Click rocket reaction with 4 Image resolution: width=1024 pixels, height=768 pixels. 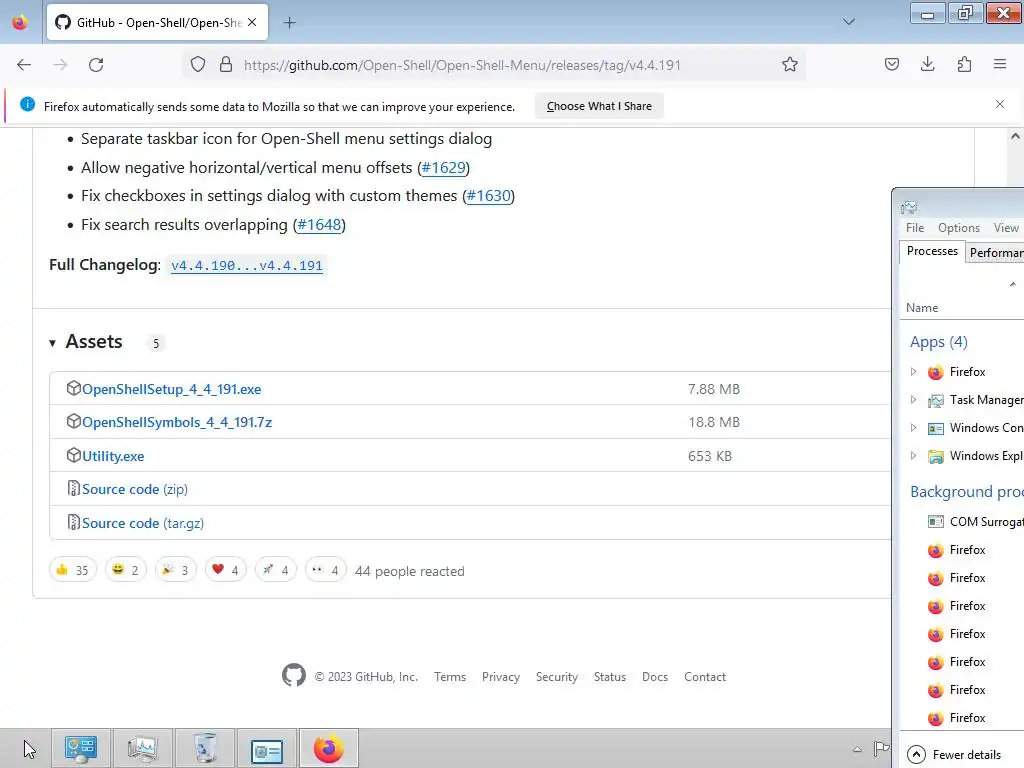coord(276,570)
